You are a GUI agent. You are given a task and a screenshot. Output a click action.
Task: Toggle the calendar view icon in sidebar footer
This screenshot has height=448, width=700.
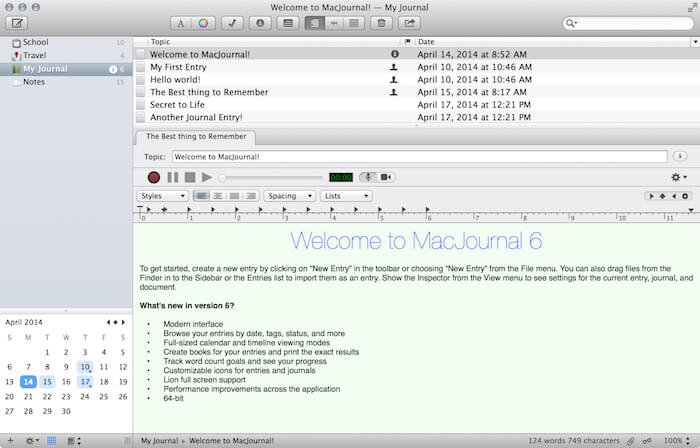pyautogui.click(x=52, y=441)
